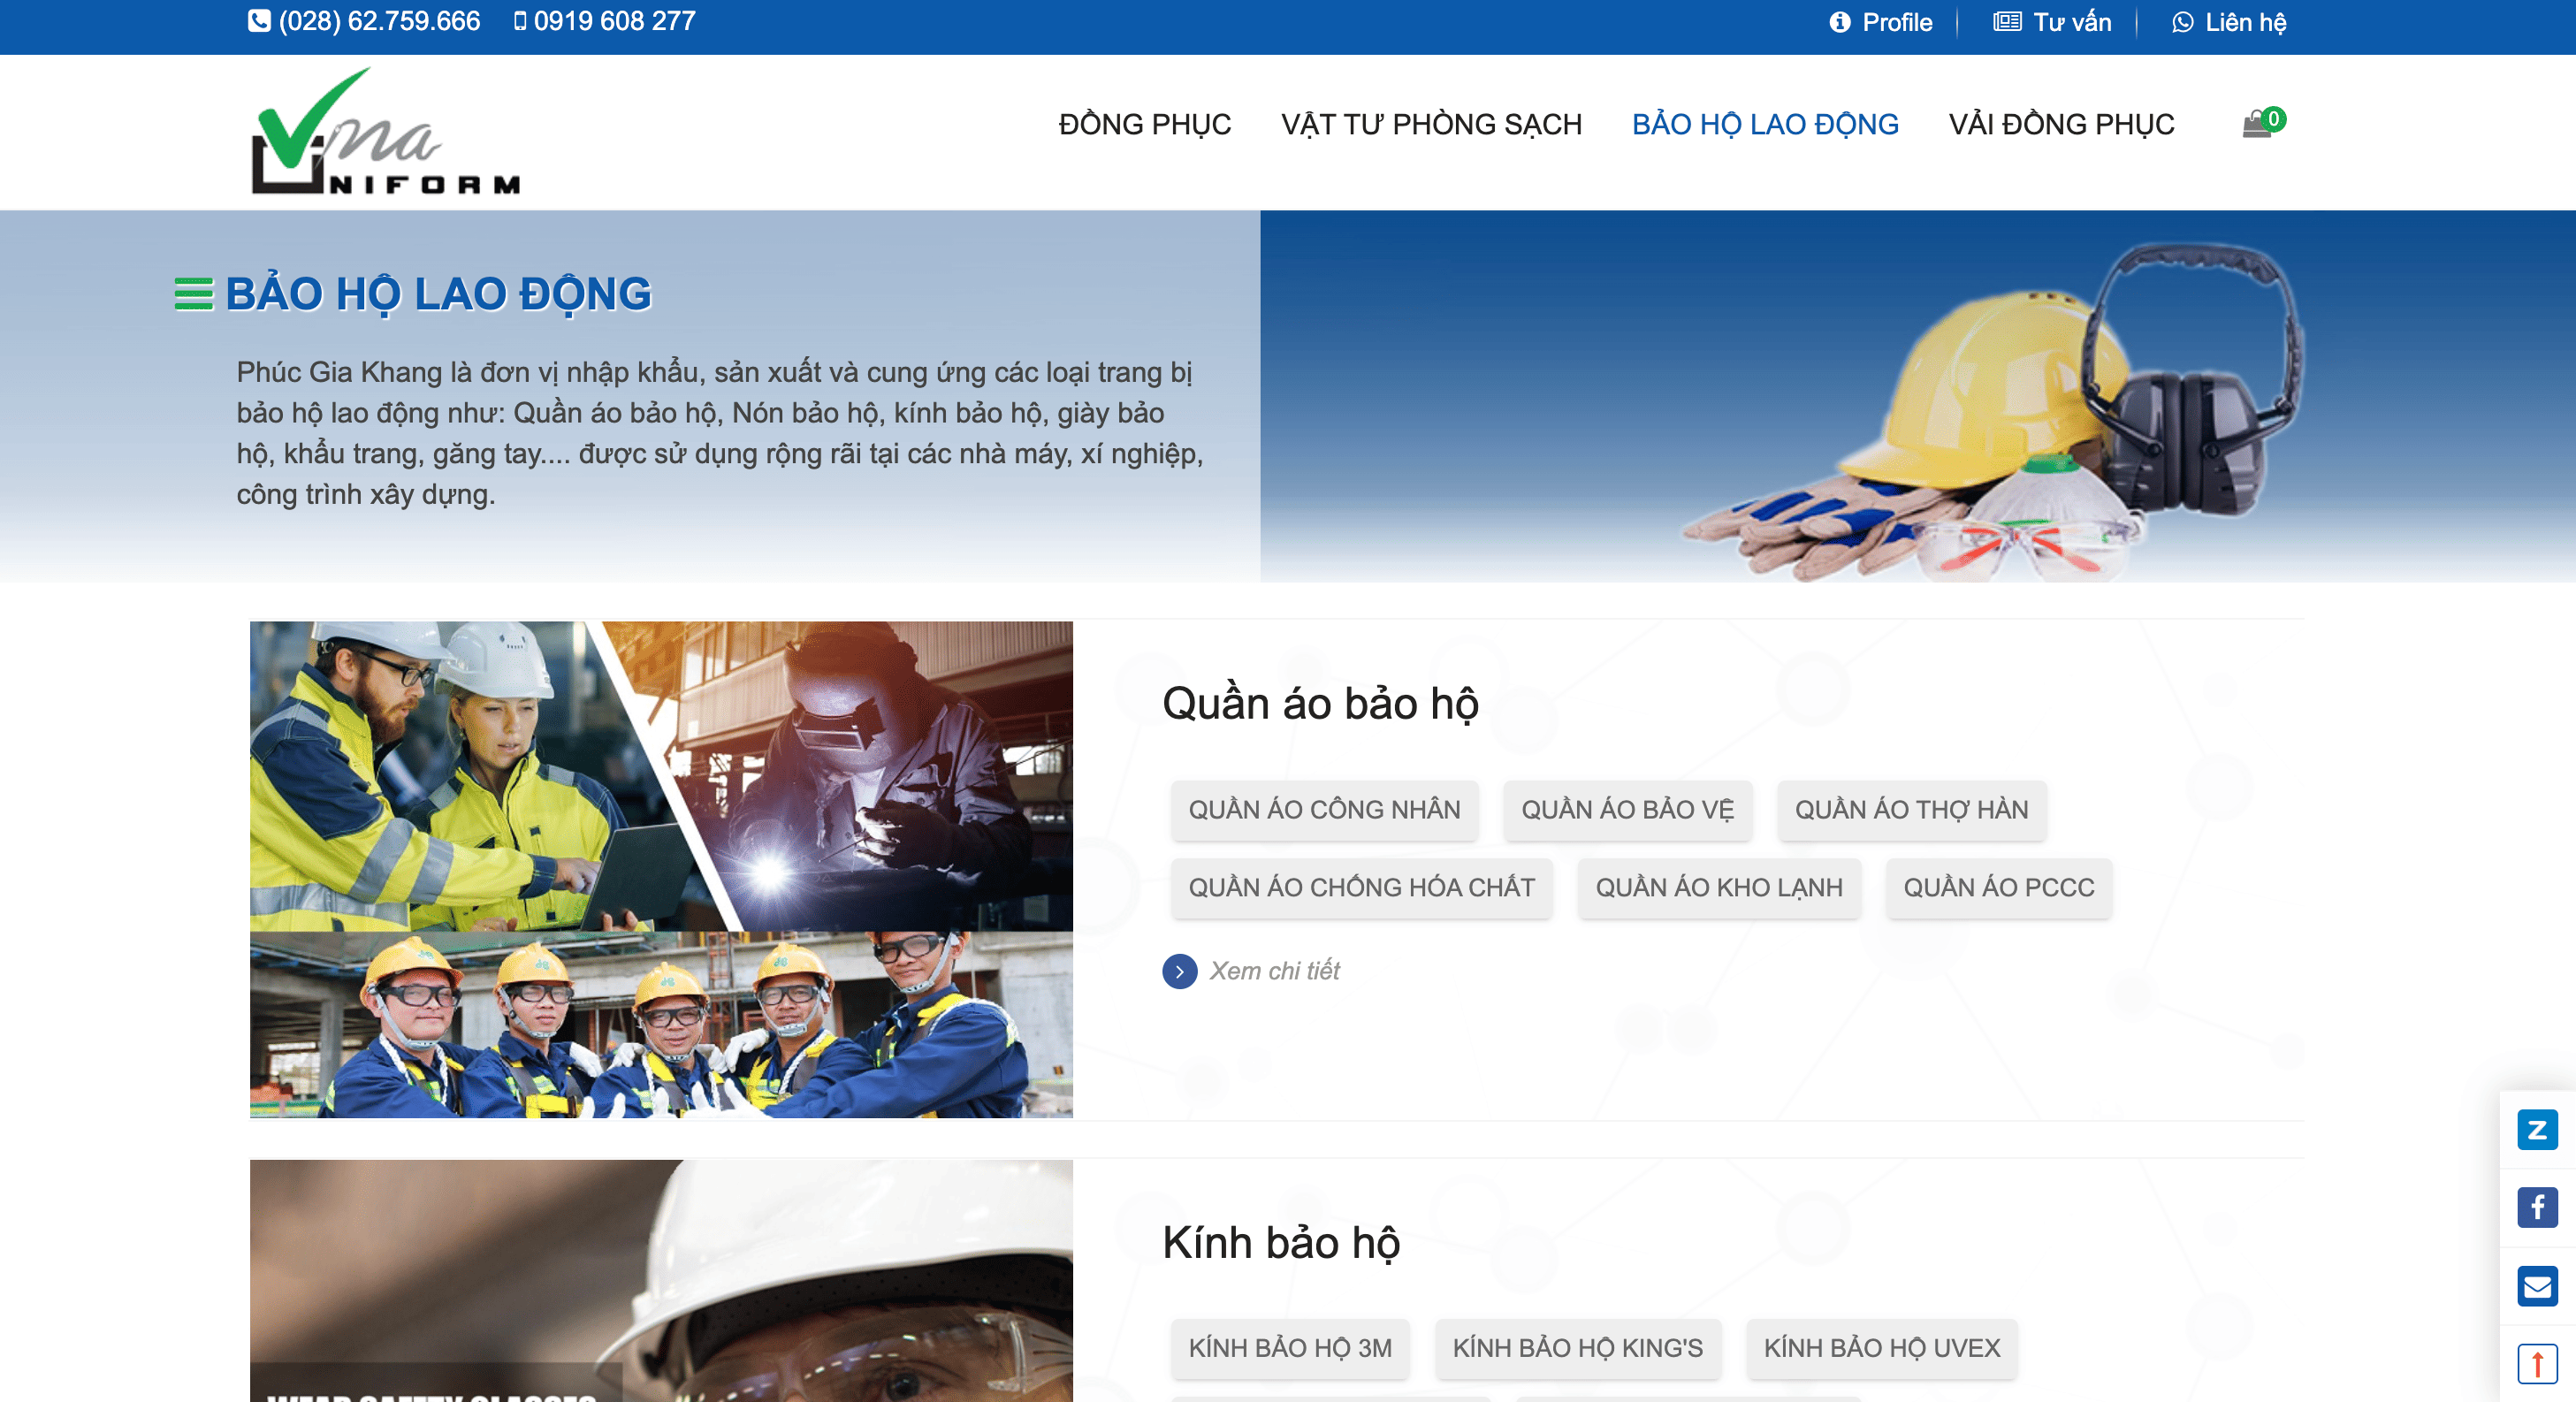Screen dimensions: 2576x1402
Task: Open the safety glasses helmet image
Action: click(661, 1281)
